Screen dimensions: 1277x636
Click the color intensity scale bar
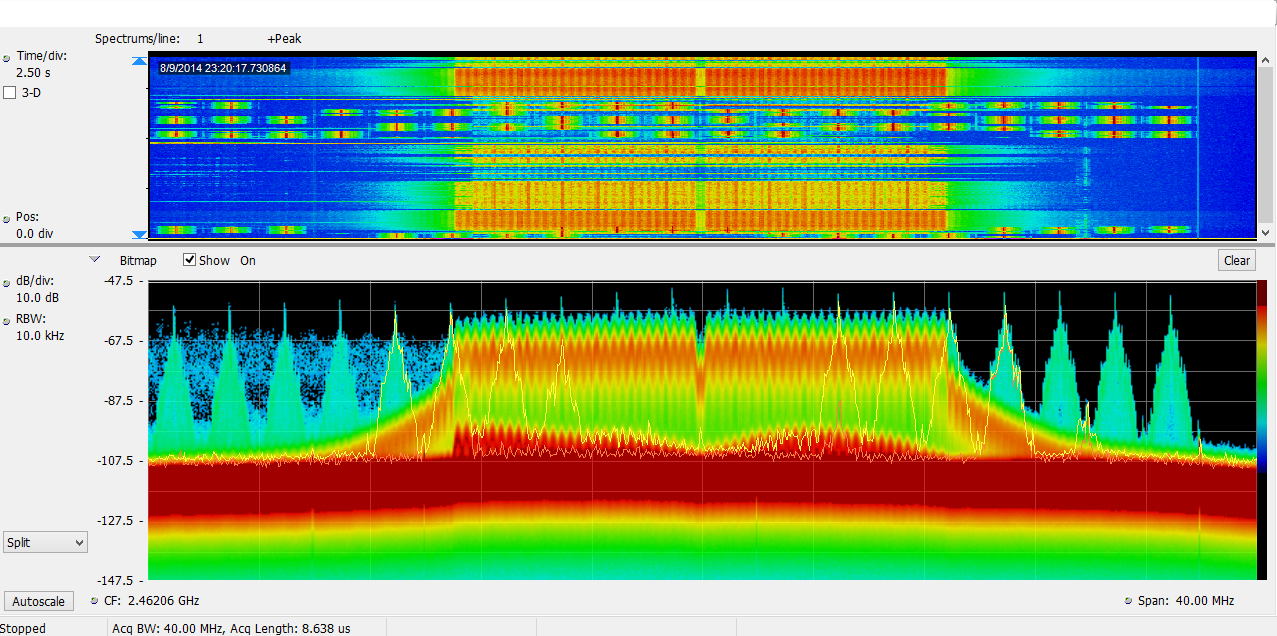[1265, 430]
